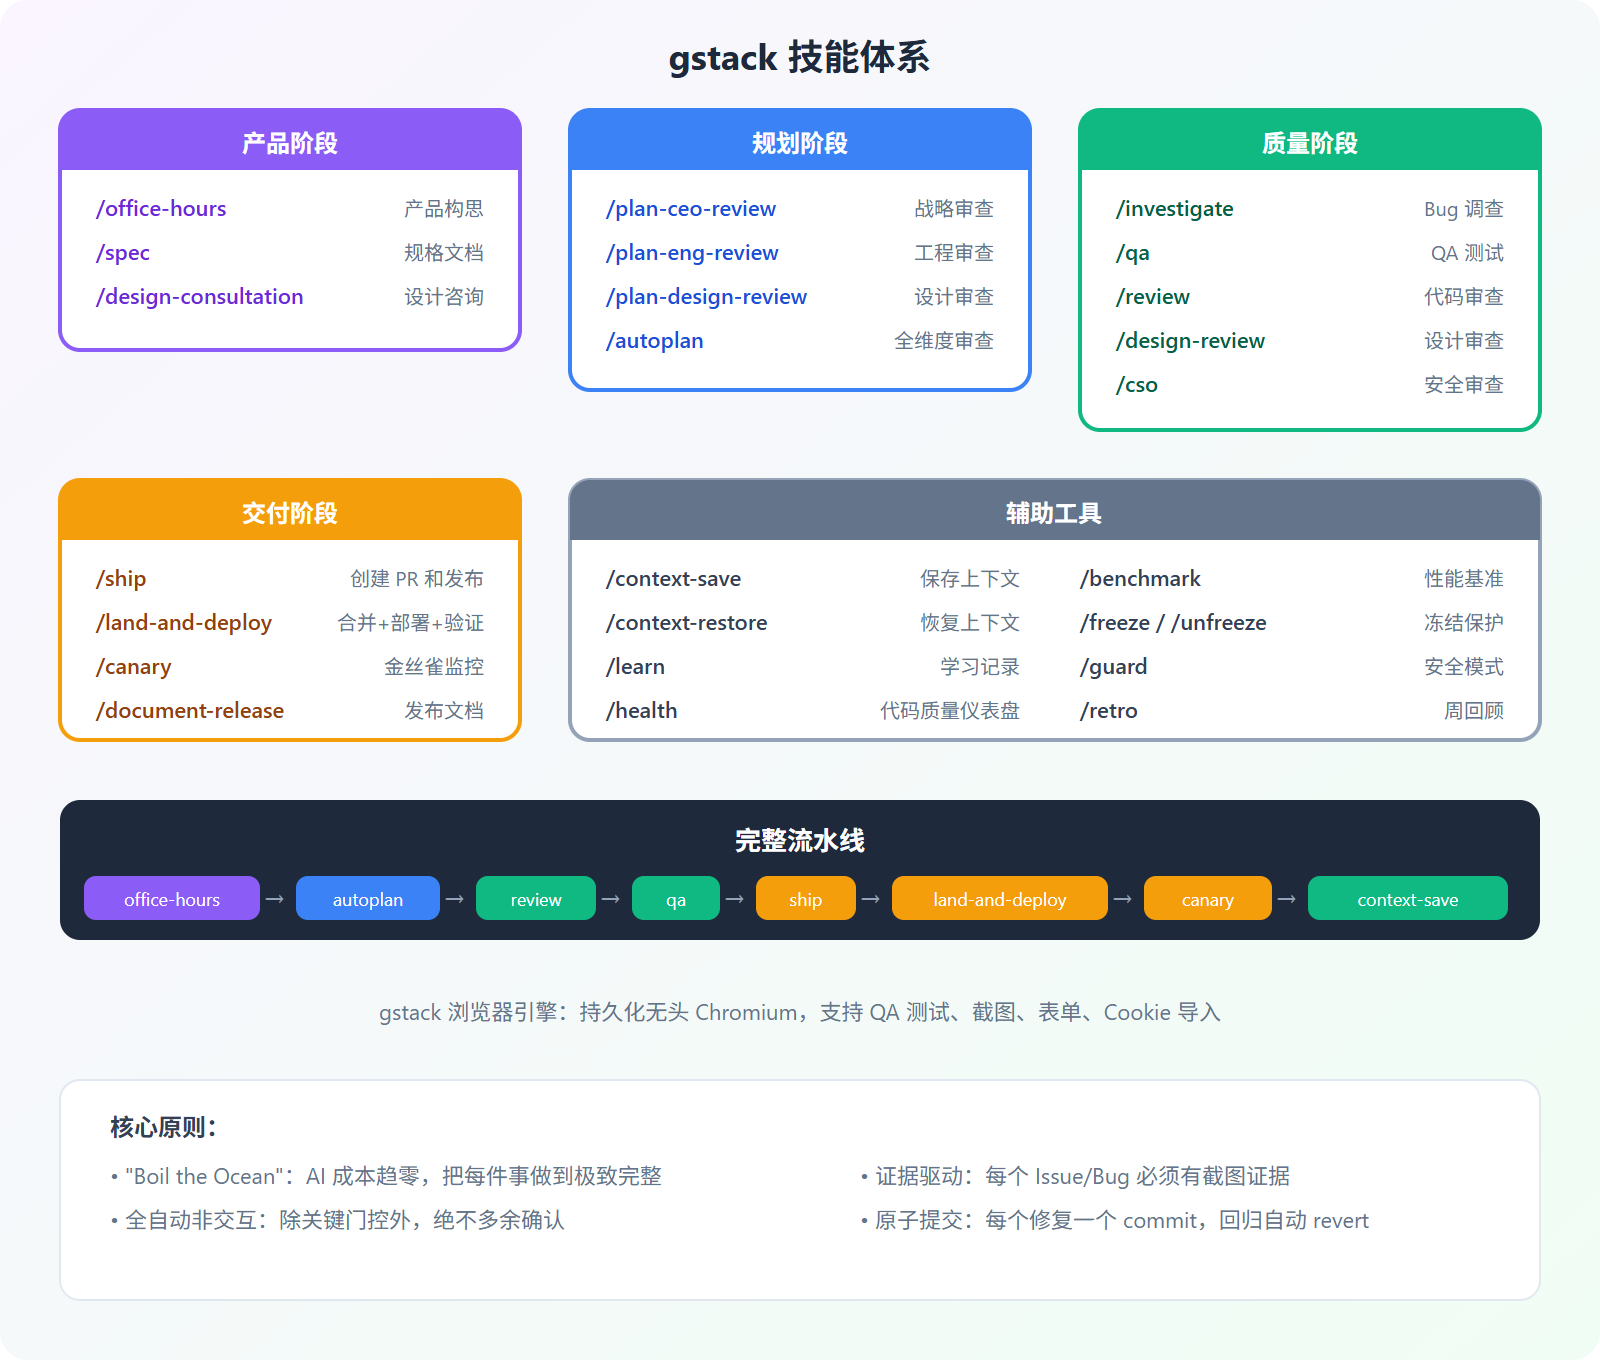The width and height of the screenshot is (1600, 1365).
Task: Select the /cso command
Action: (1137, 384)
